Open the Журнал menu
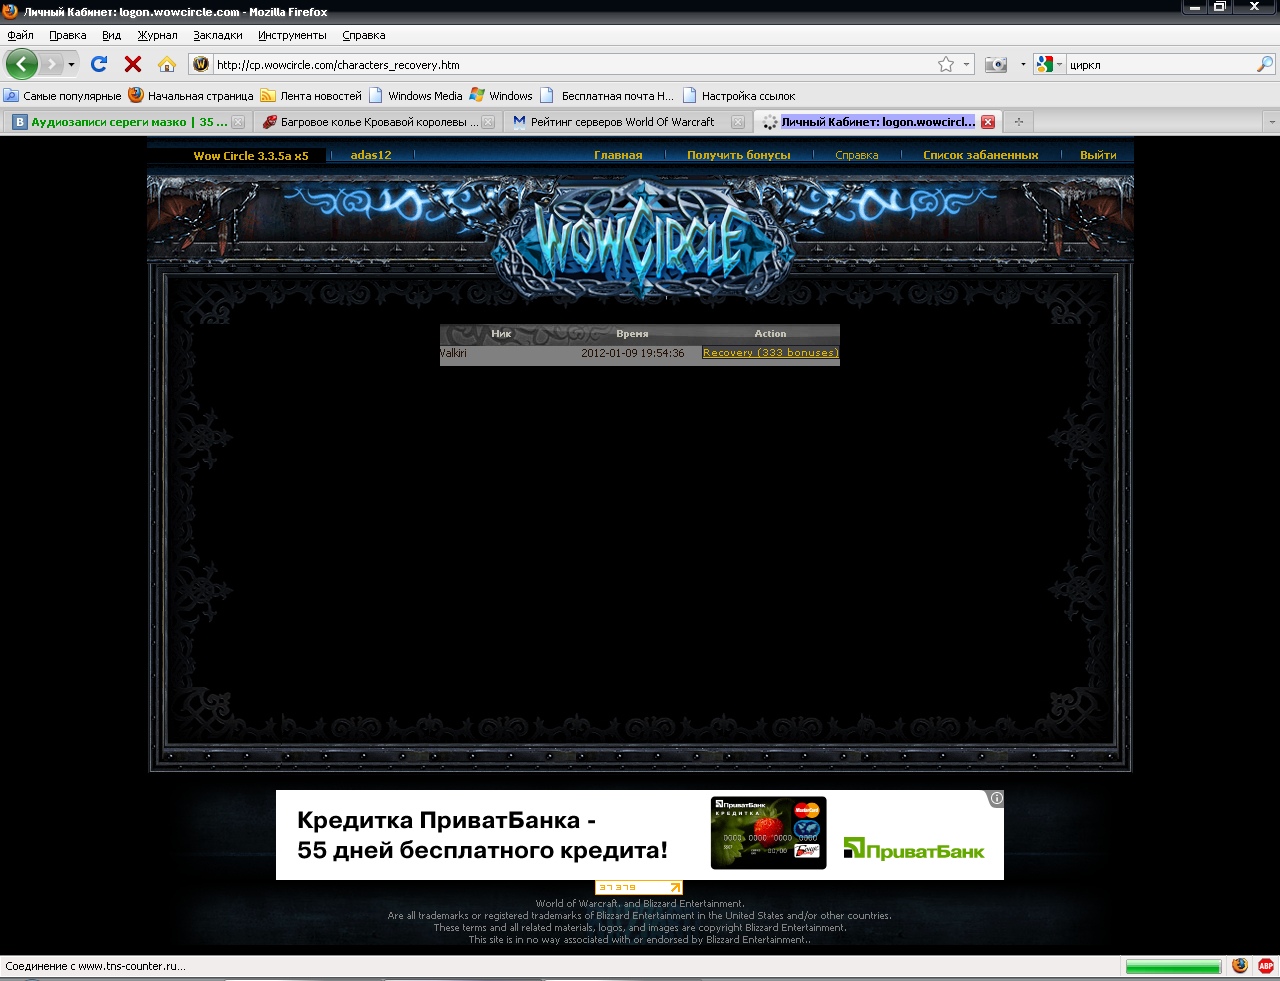Viewport: 1280px width, 981px height. coord(157,35)
